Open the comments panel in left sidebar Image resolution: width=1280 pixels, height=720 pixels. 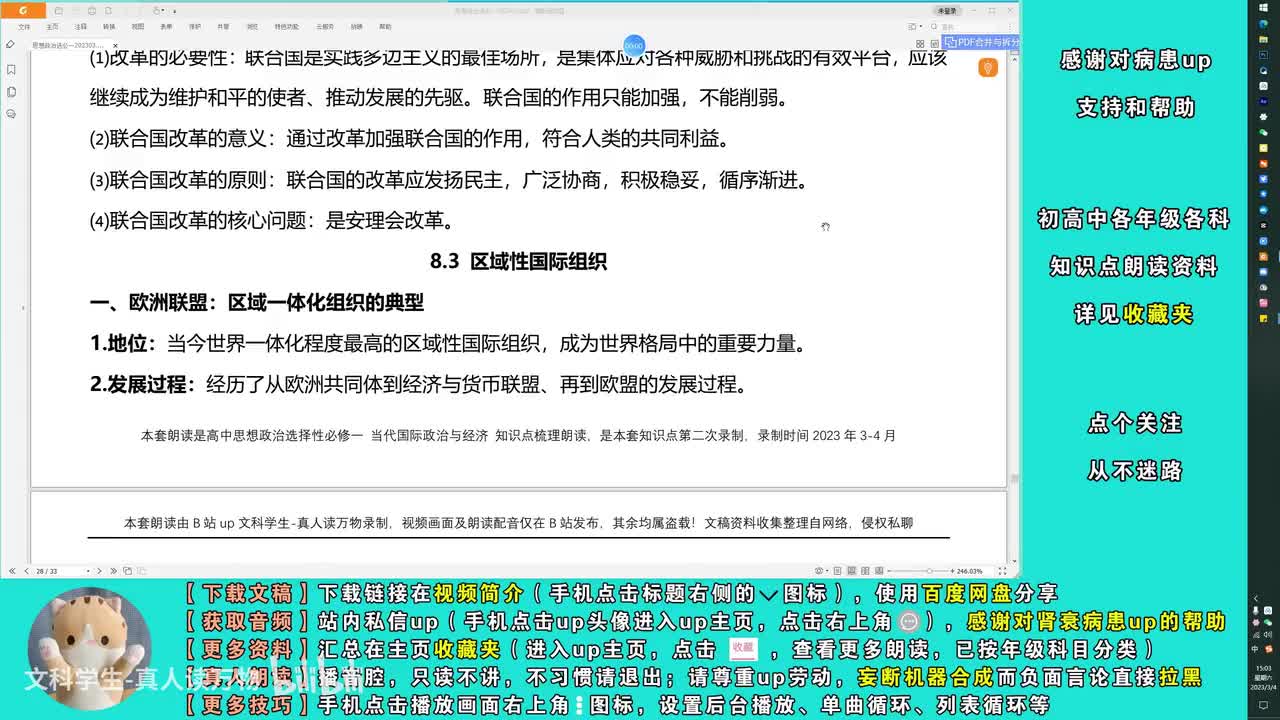11,114
